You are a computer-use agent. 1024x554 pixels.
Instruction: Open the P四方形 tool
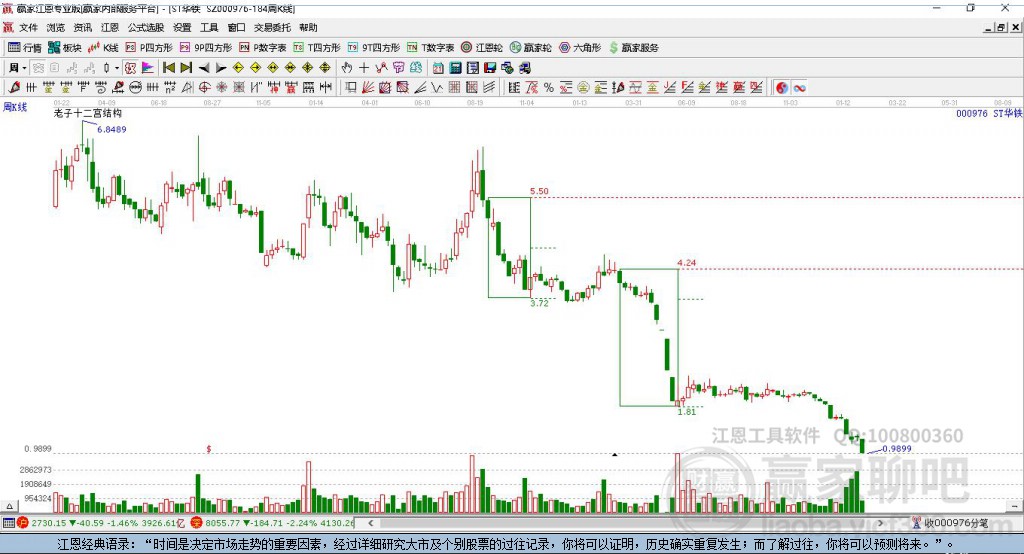[149, 48]
